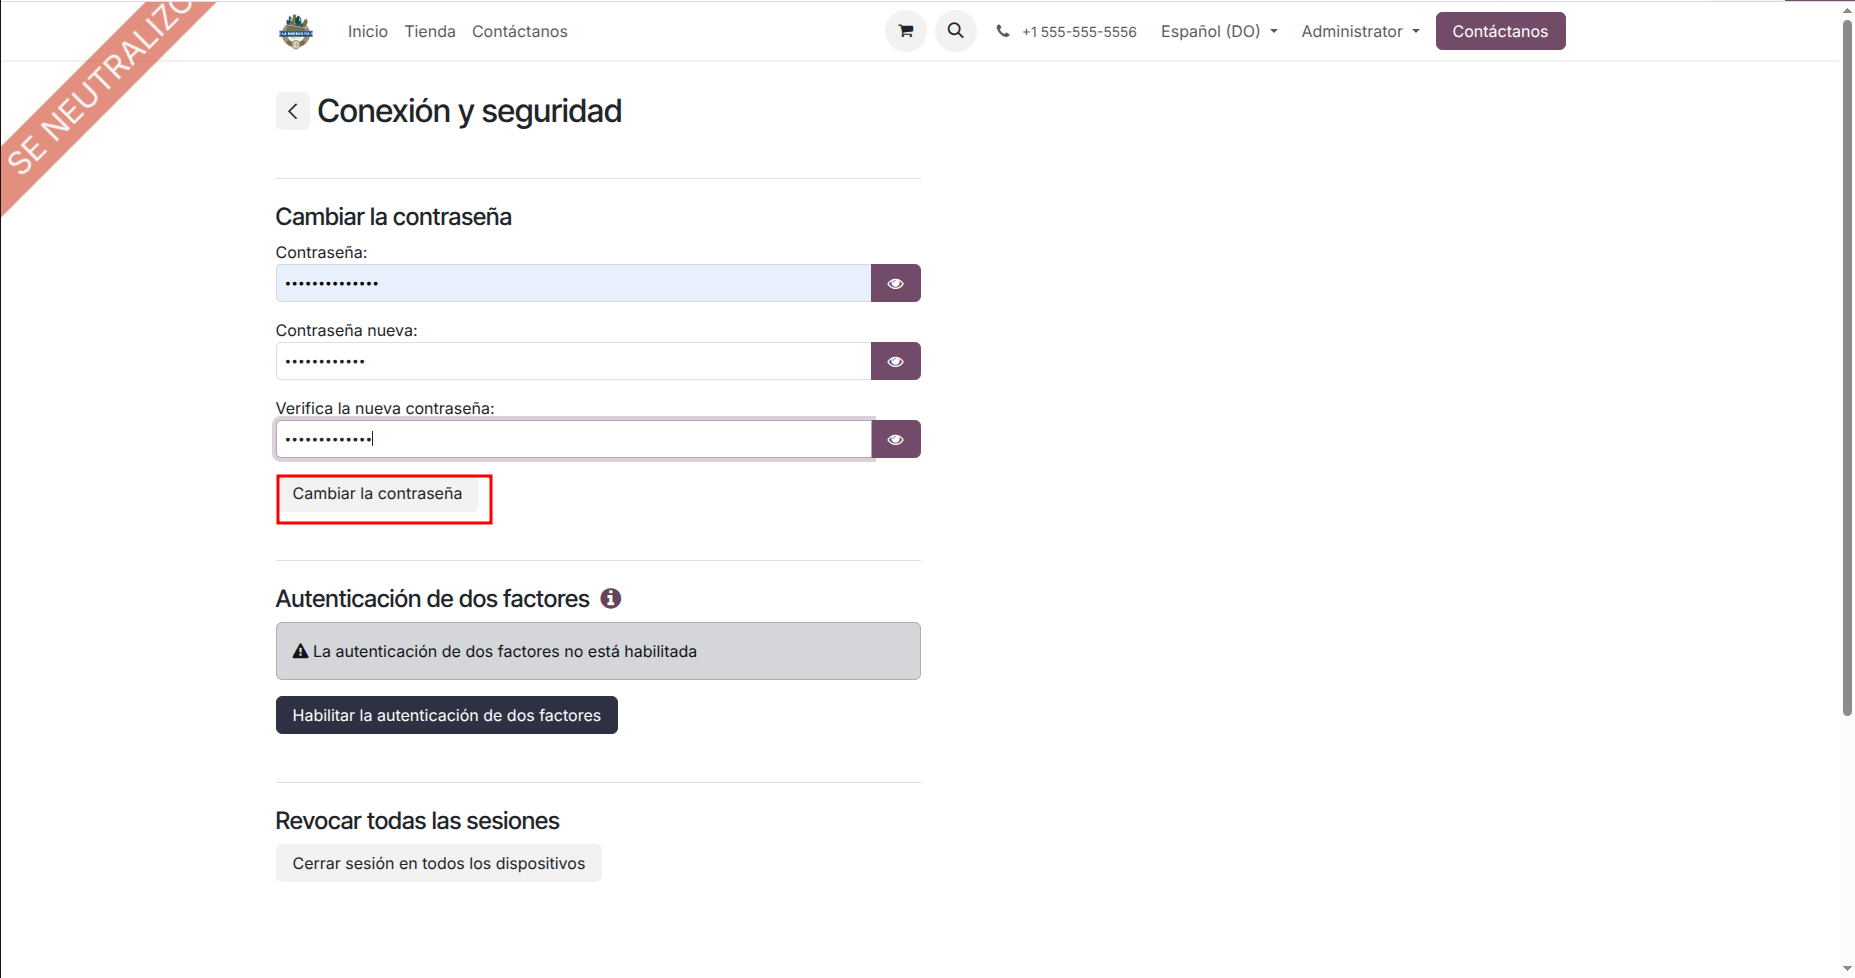Toggle visibility of the verify password field
Screen dimensions: 1855x978
896,439
